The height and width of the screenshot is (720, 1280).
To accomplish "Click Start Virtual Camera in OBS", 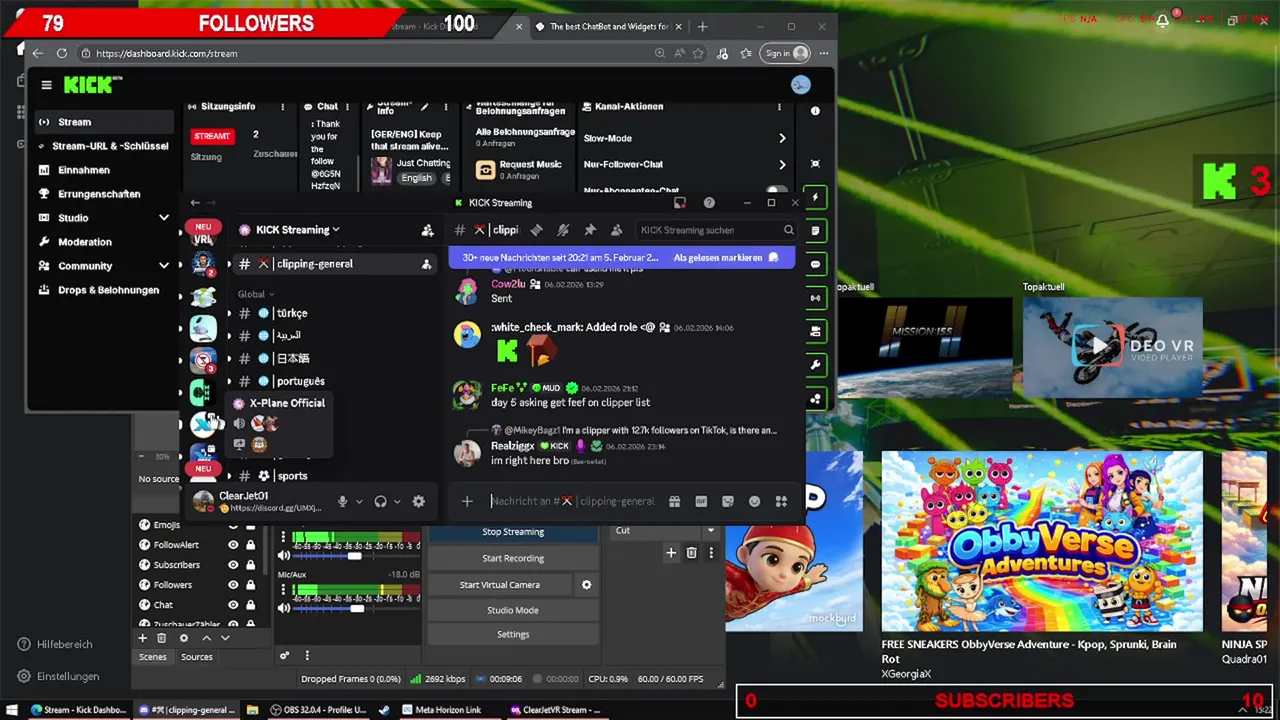I will (x=500, y=585).
